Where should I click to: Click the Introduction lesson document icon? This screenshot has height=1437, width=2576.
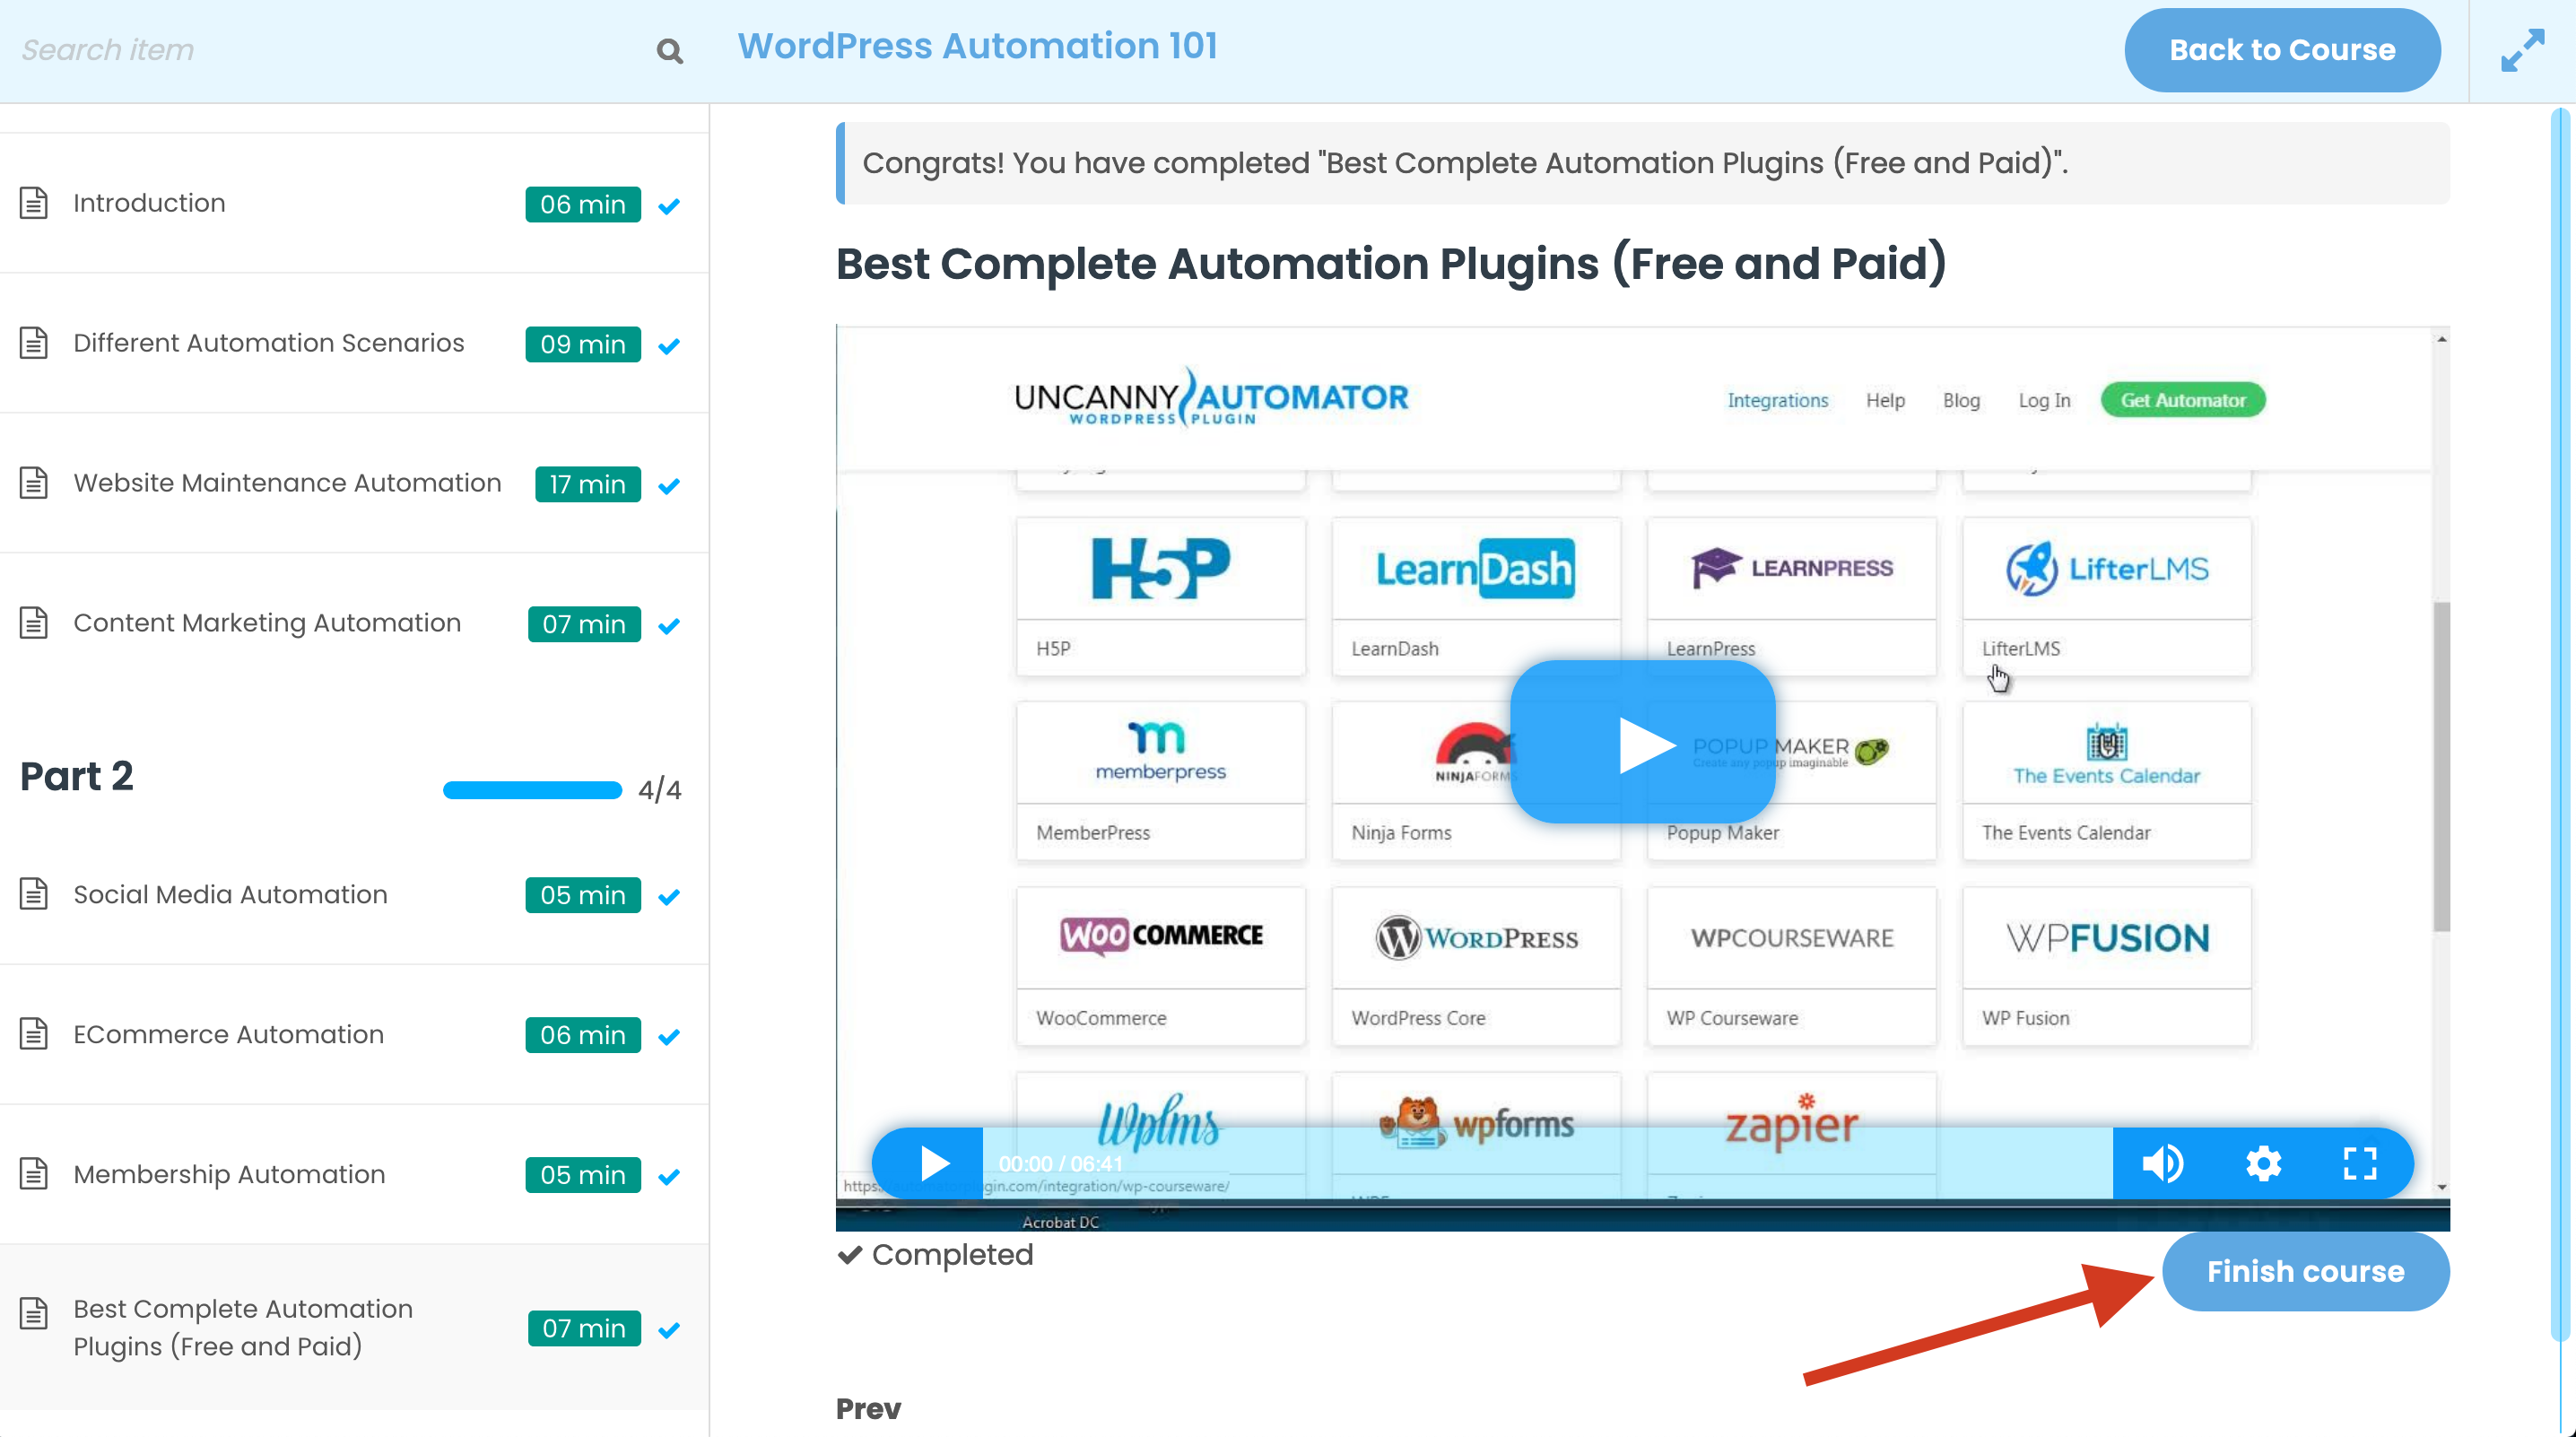point(34,203)
